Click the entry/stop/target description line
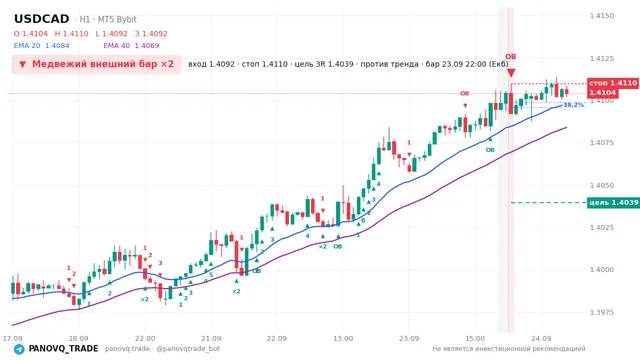 (x=348, y=64)
